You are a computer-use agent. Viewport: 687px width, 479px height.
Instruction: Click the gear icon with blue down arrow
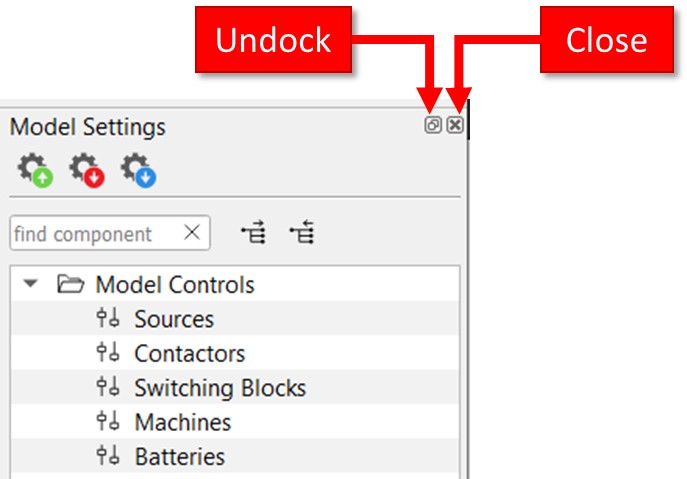coord(139,170)
